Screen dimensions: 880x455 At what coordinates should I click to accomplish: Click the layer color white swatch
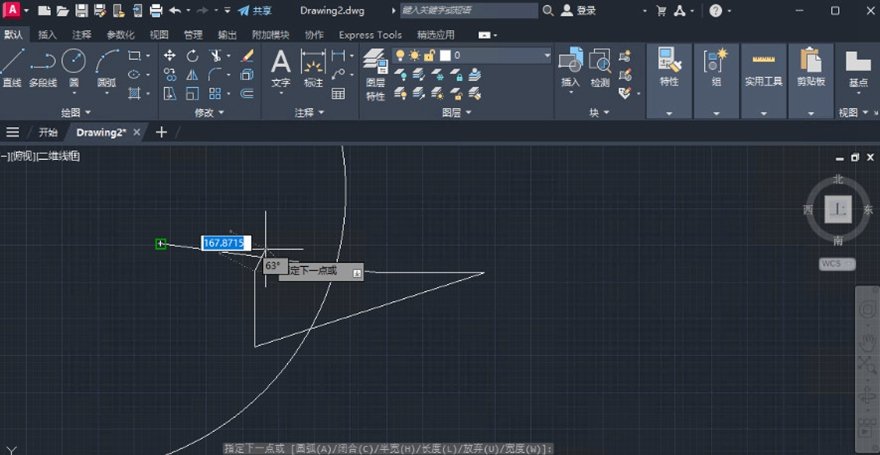coord(445,55)
